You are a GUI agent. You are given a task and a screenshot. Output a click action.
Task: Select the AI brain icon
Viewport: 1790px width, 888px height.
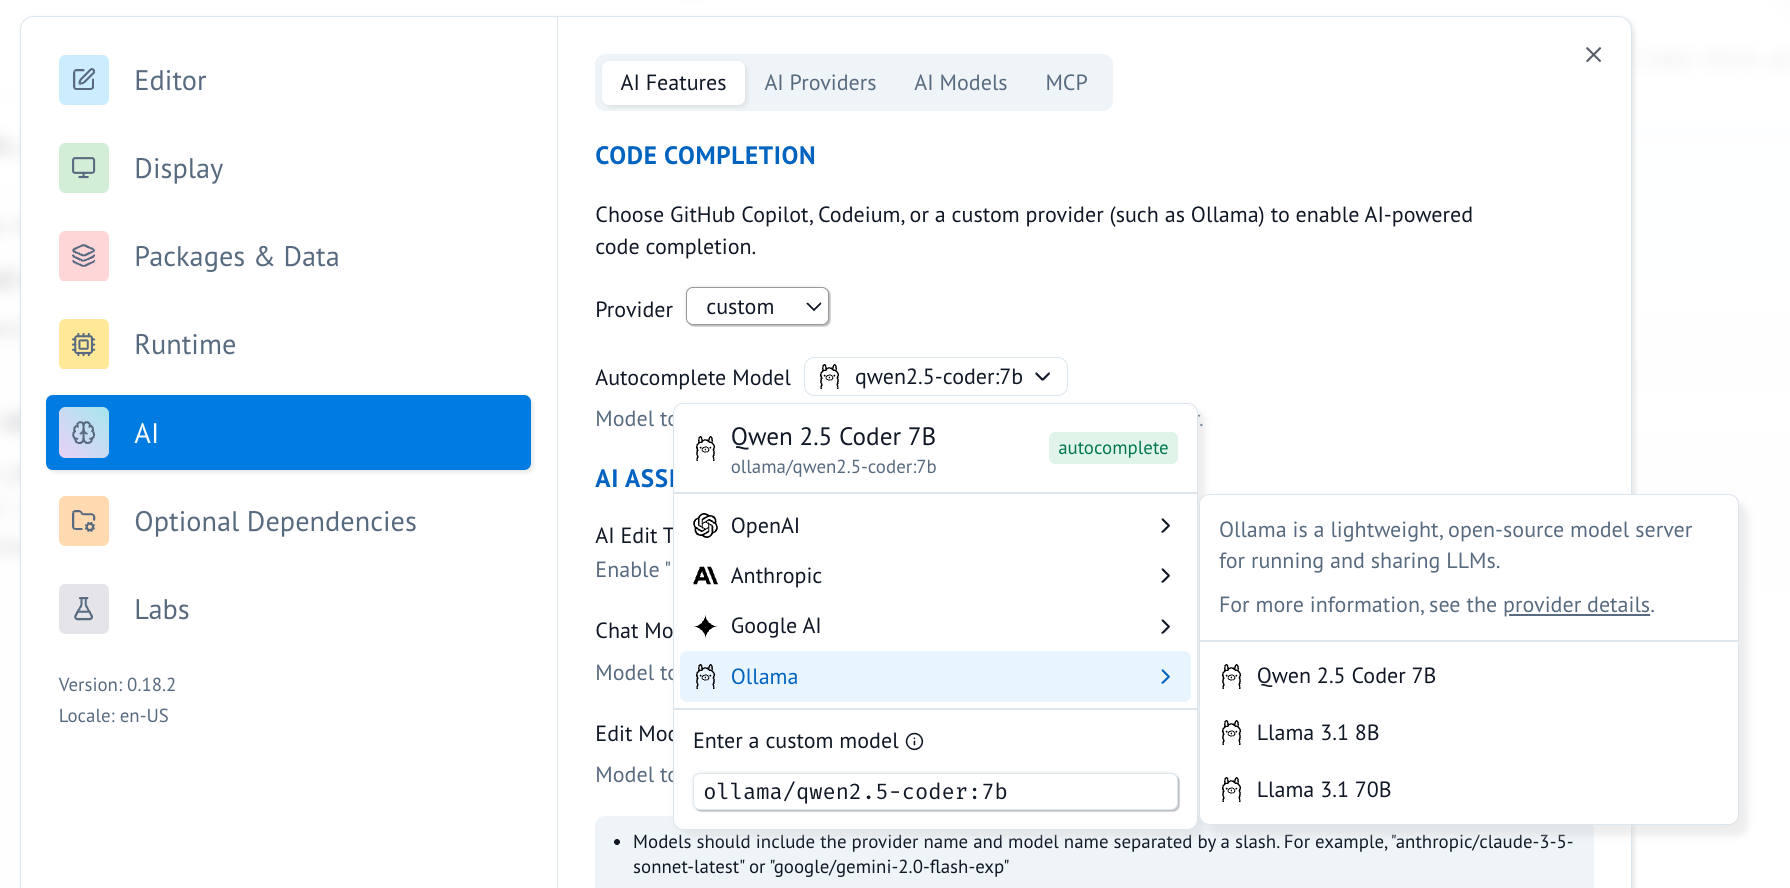(x=83, y=432)
